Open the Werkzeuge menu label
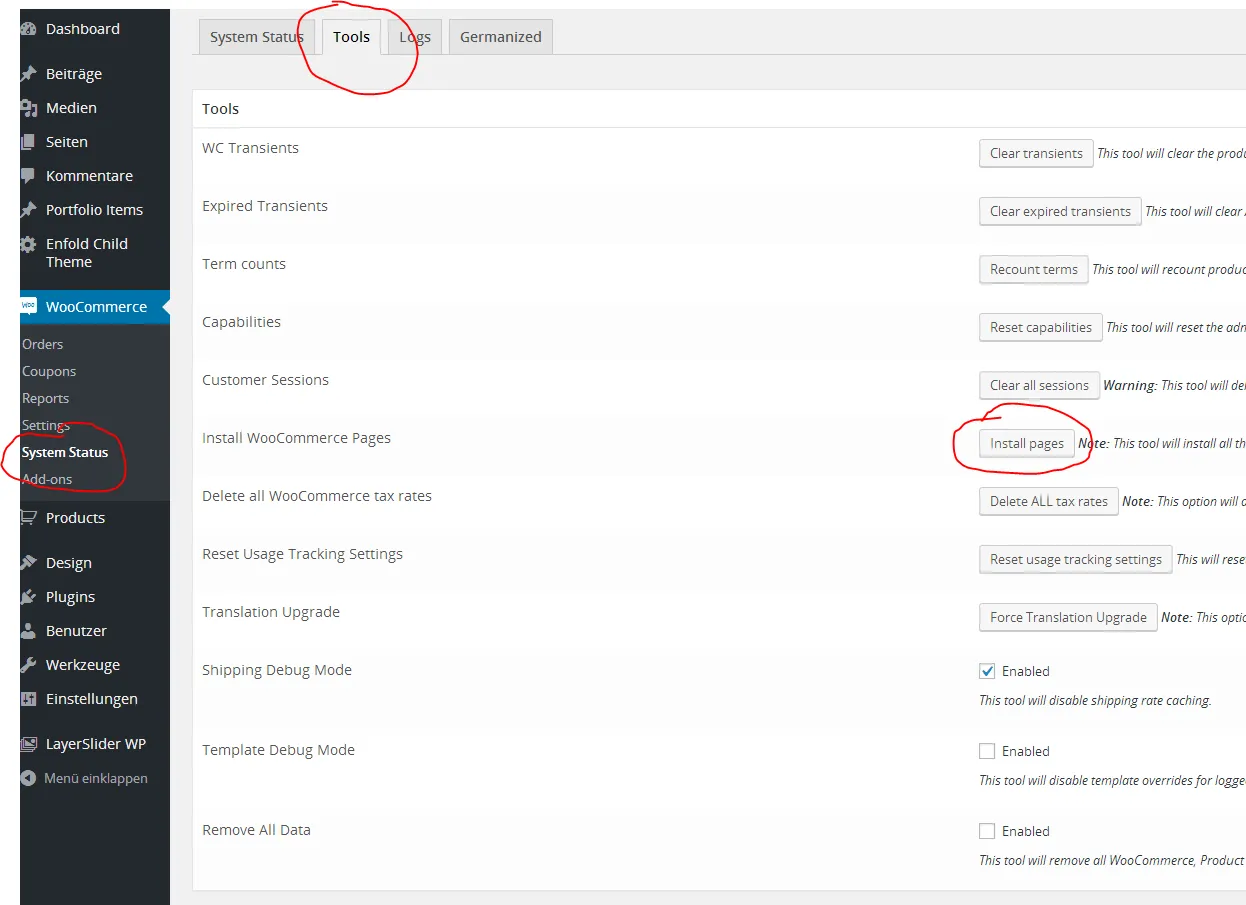This screenshot has width=1246, height=905. (83, 665)
